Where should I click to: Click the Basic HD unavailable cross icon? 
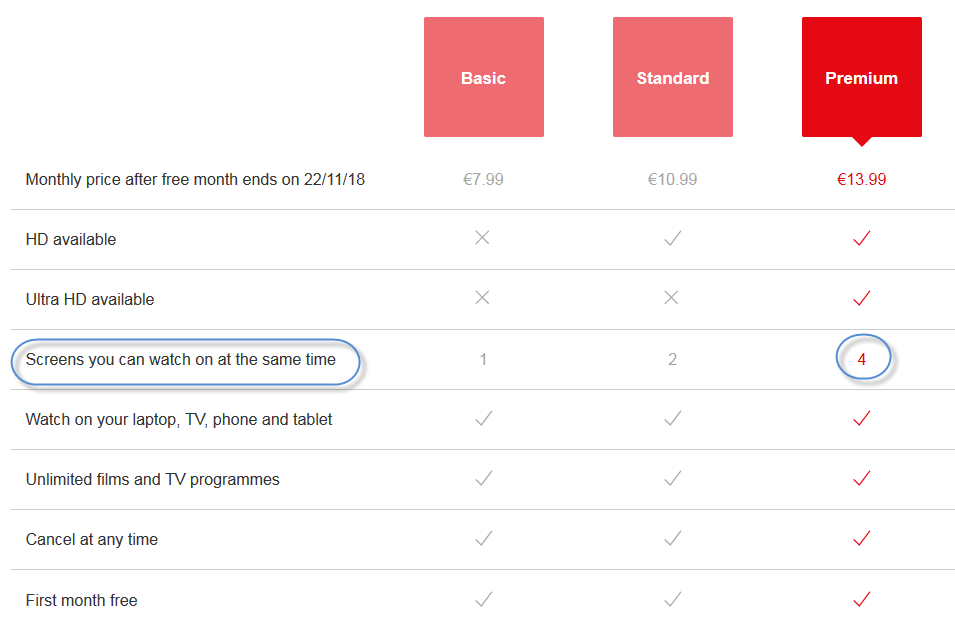coord(483,238)
